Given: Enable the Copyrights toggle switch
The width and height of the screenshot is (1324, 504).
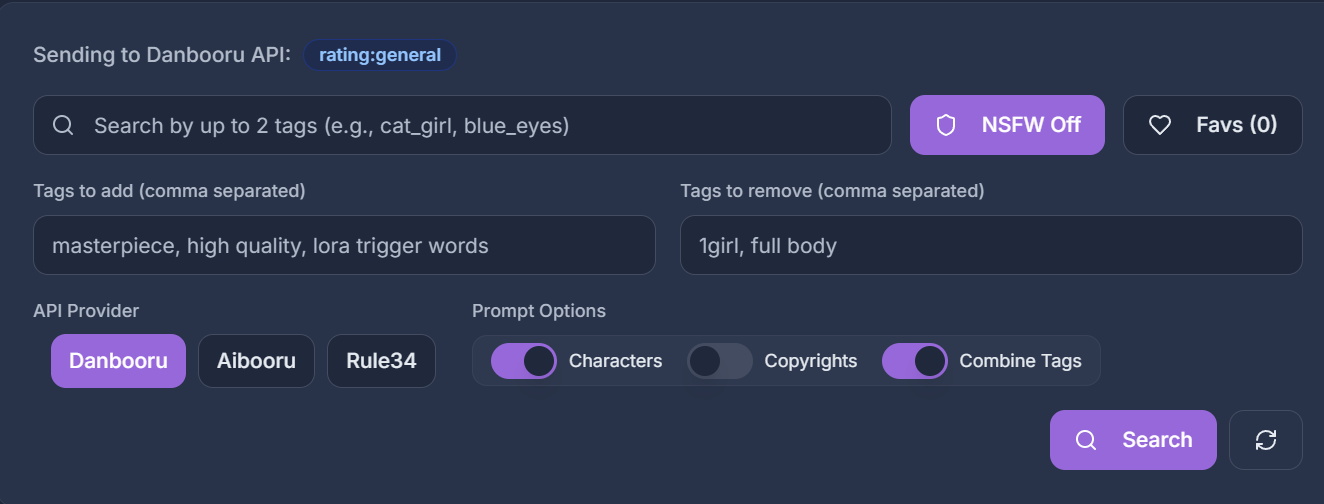Looking at the screenshot, I should point(719,361).
